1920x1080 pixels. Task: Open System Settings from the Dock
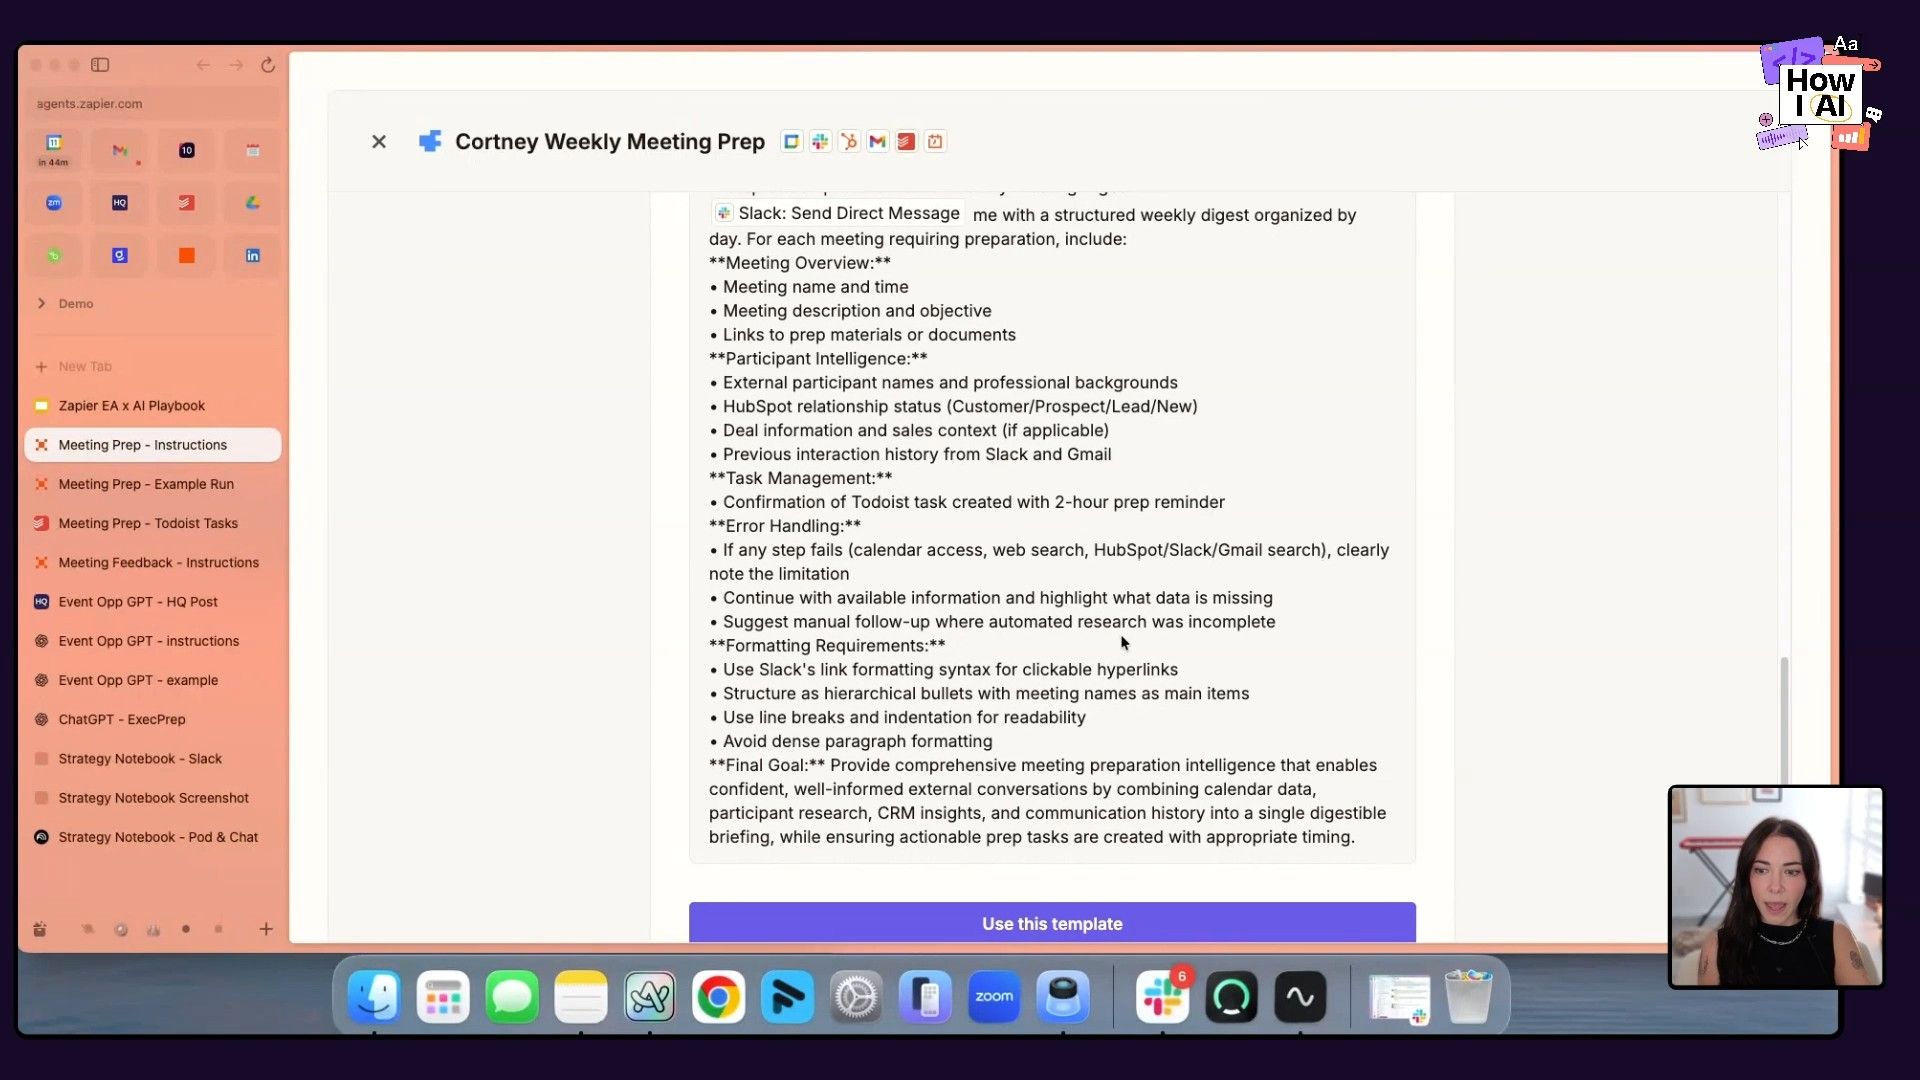click(x=856, y=997)
